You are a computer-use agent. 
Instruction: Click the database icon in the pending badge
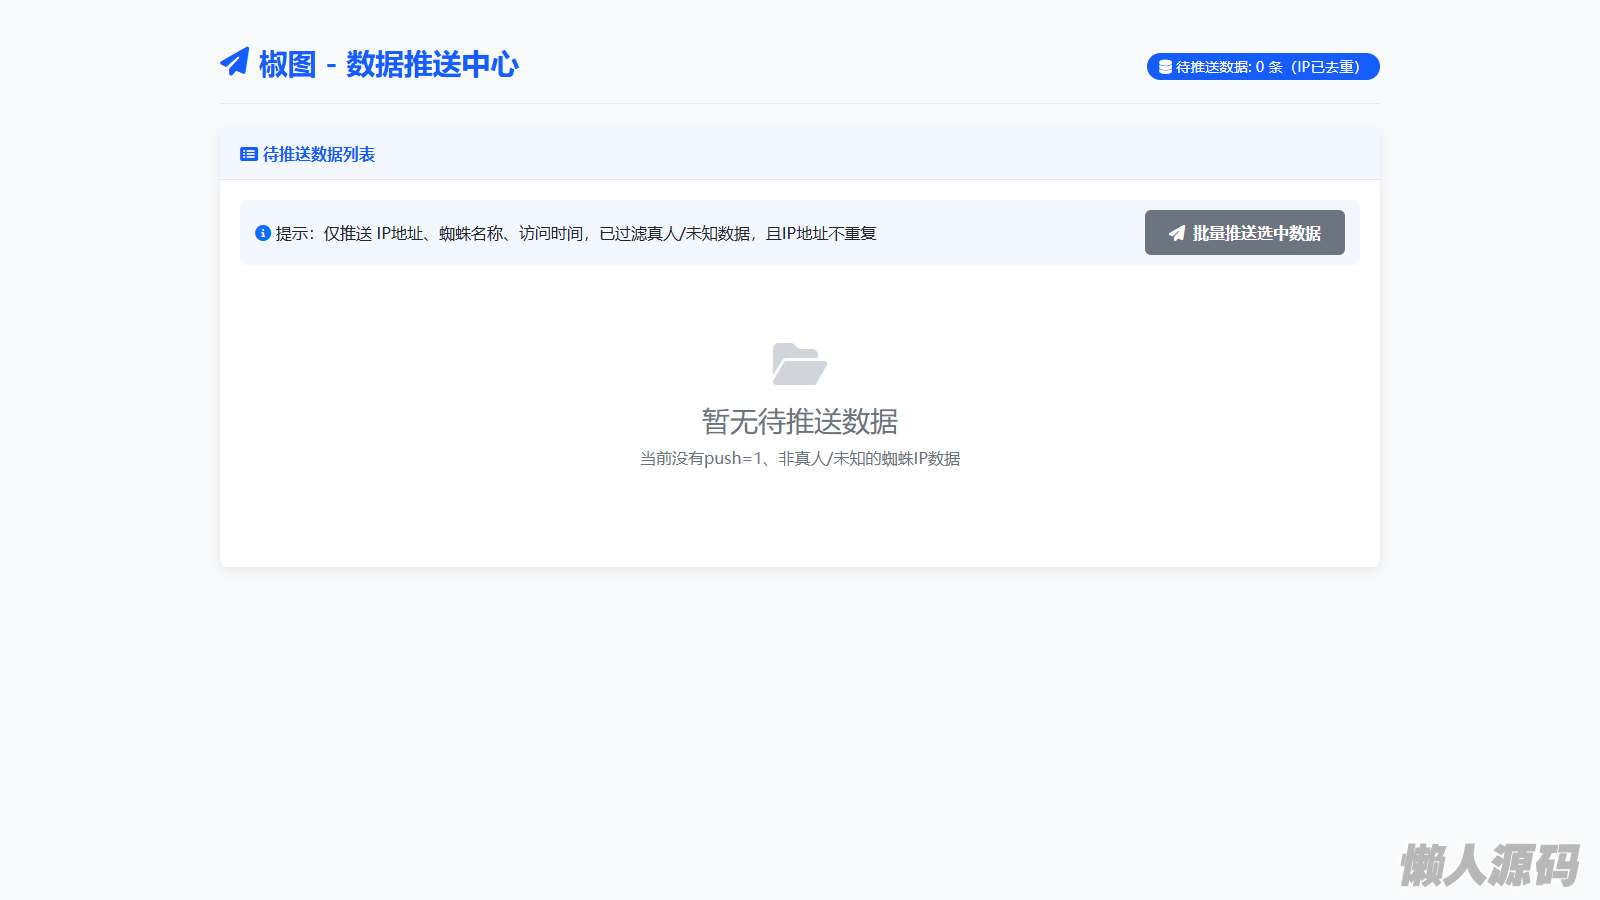[x=1165, y=67]
